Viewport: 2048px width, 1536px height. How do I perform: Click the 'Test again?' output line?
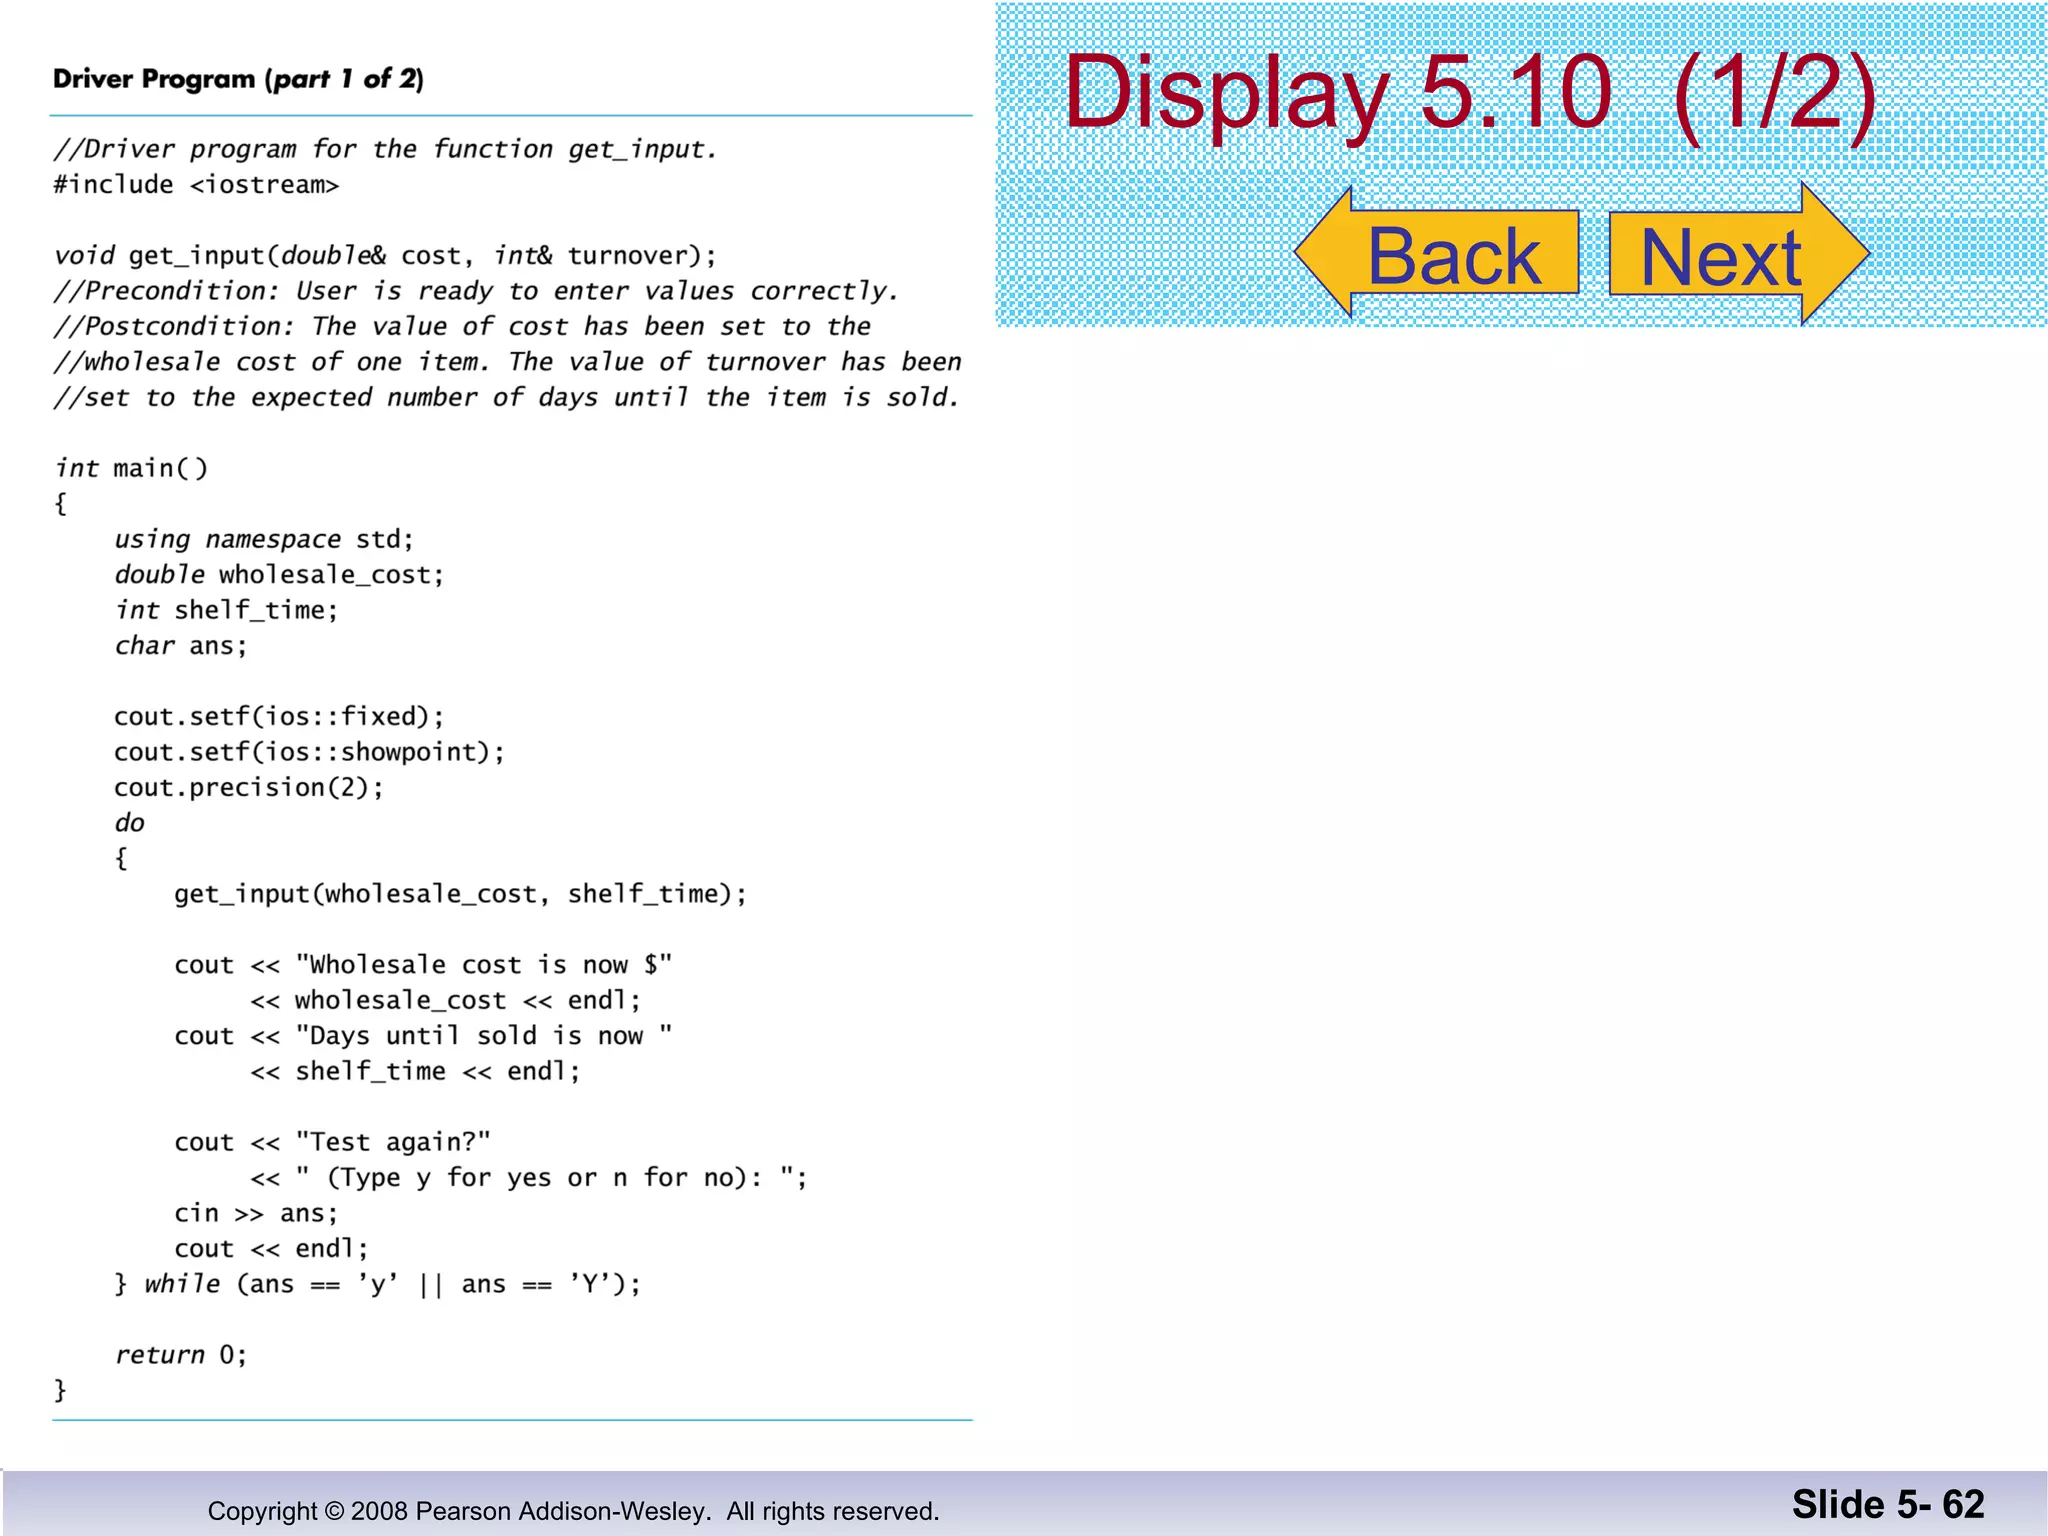(x=333, y=1142)
